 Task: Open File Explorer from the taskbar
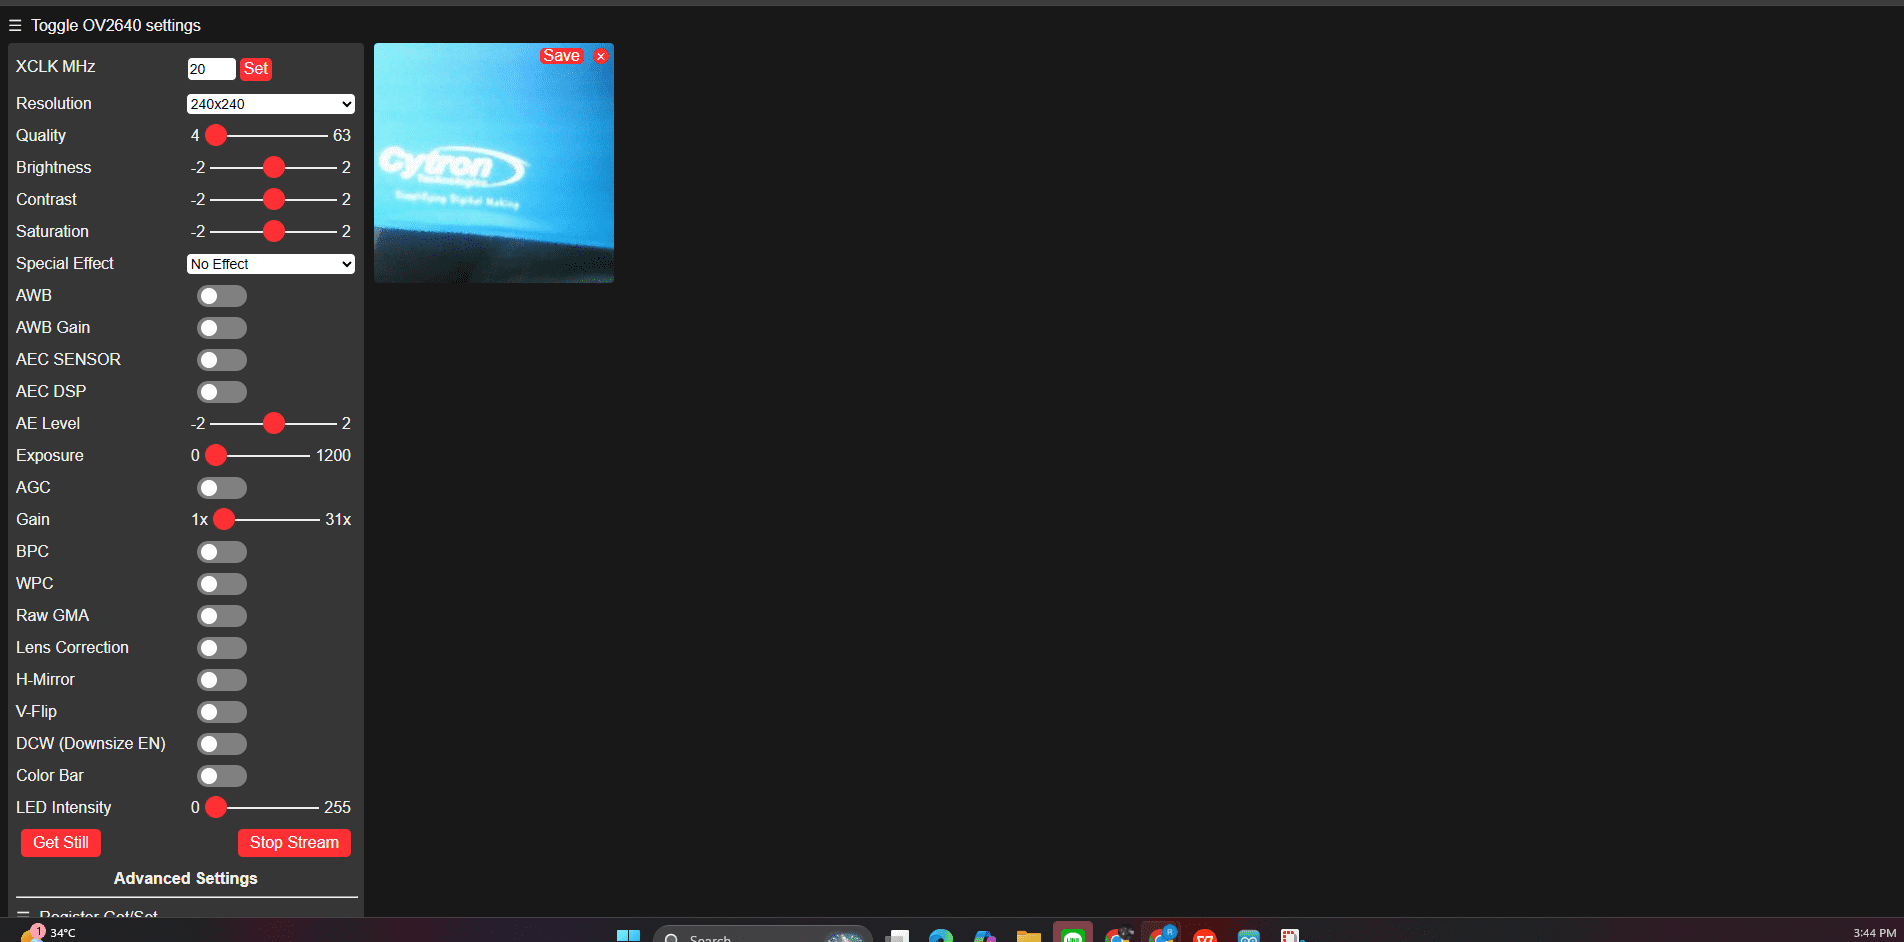(x=1029, y=935)
